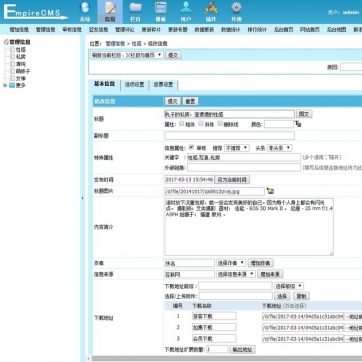Enable the 删除线 (strikethrough) checkbox
Screen dimensions: 362x362
220,124
